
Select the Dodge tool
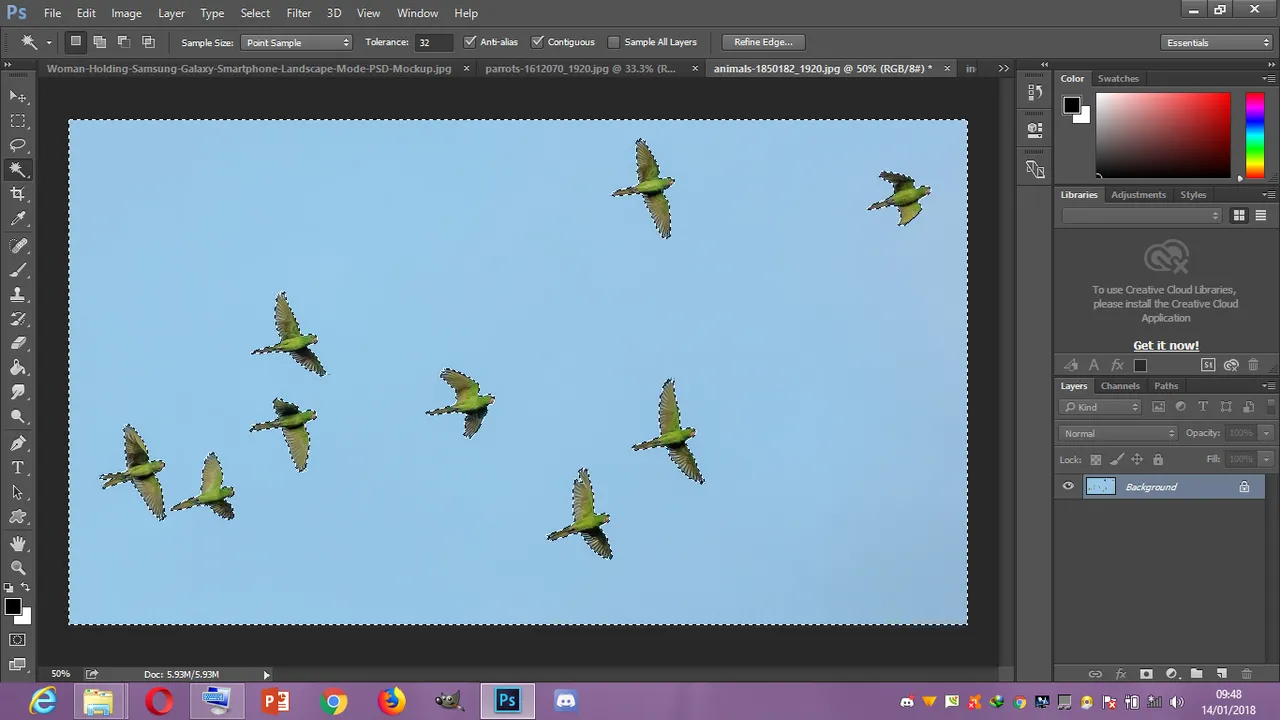tap(18, 417)
